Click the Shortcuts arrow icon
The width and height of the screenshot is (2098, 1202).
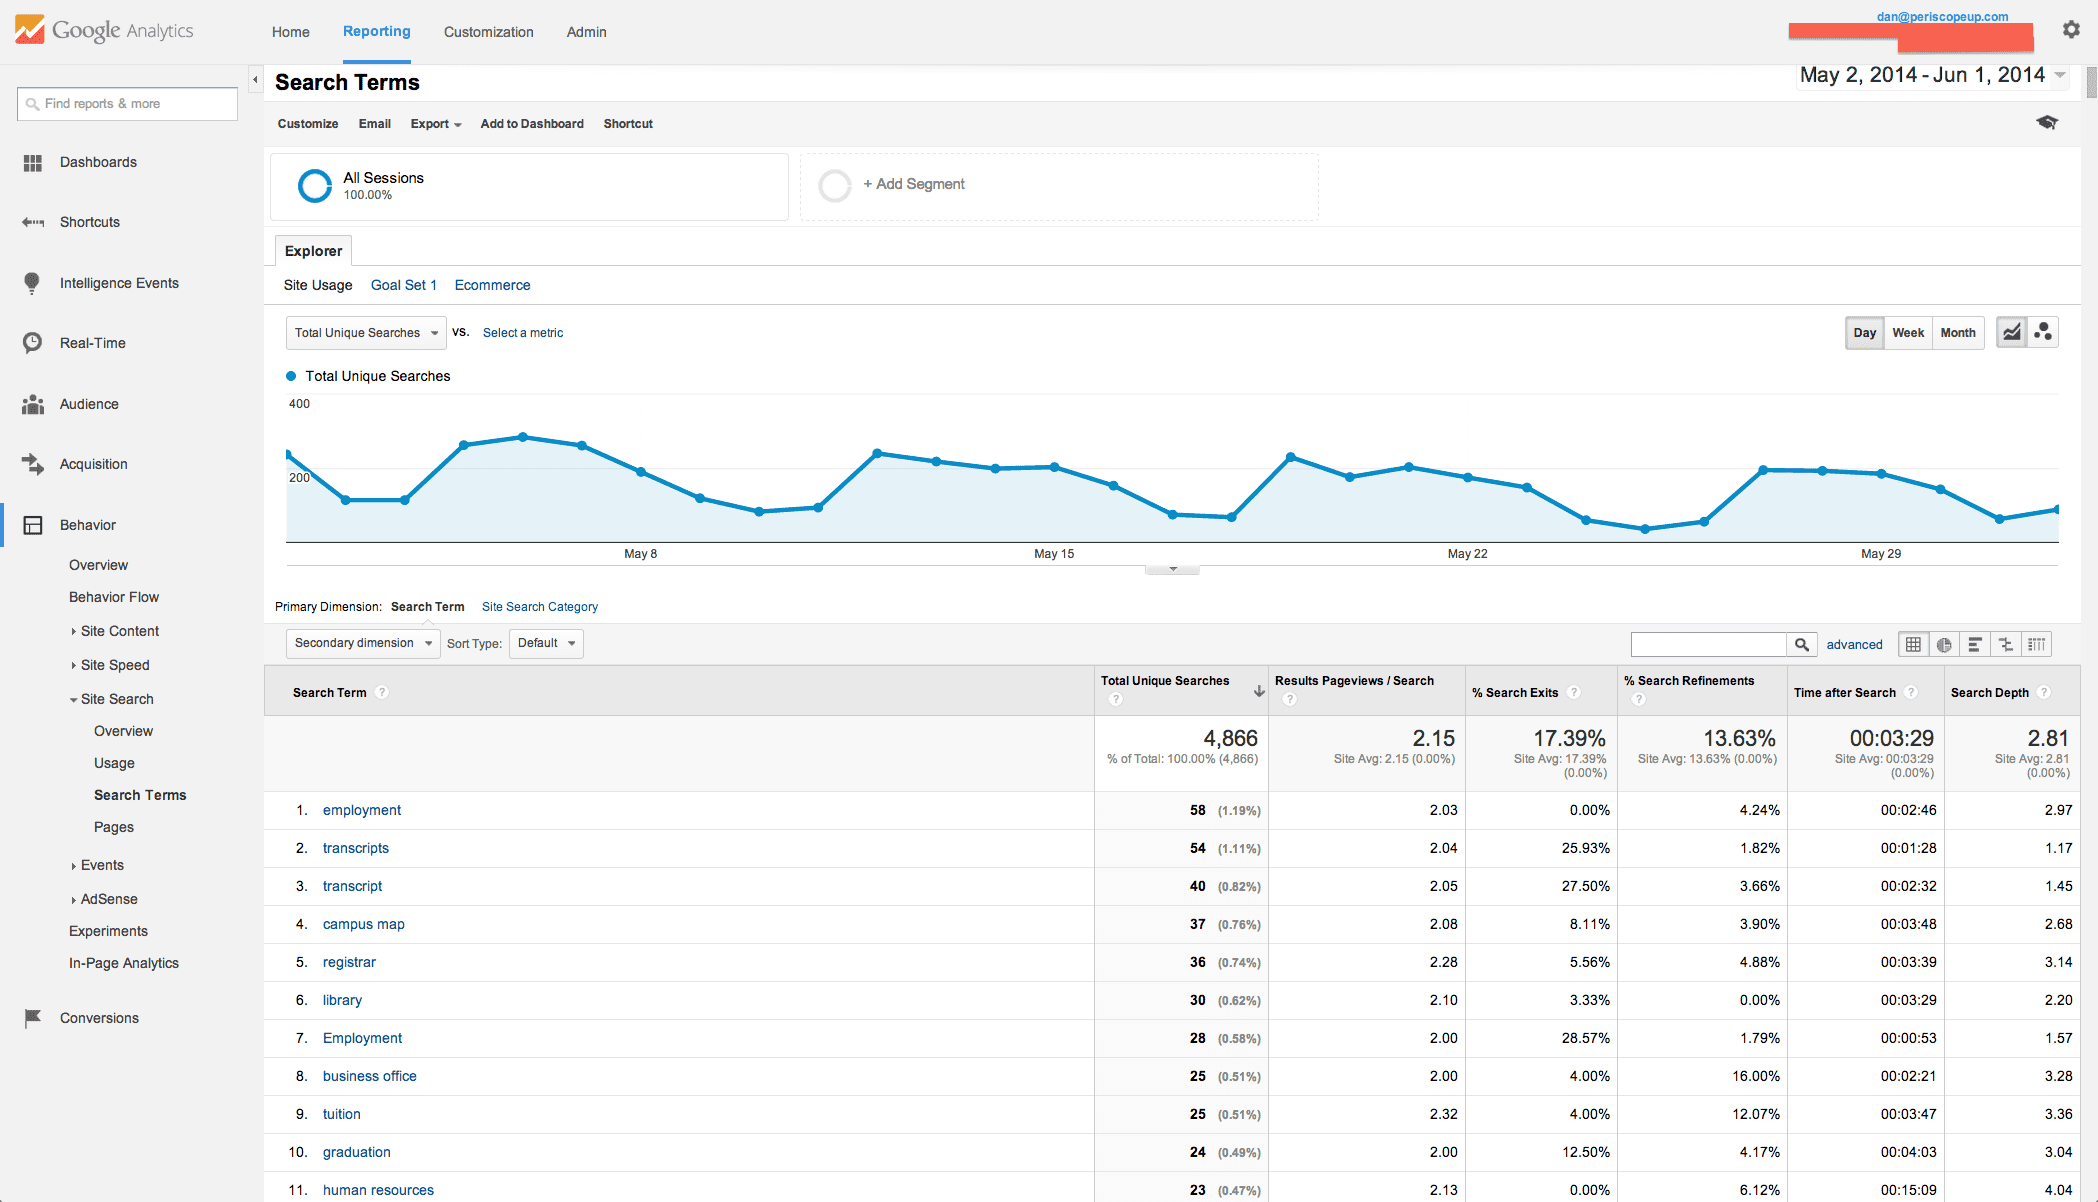[33, 222]
